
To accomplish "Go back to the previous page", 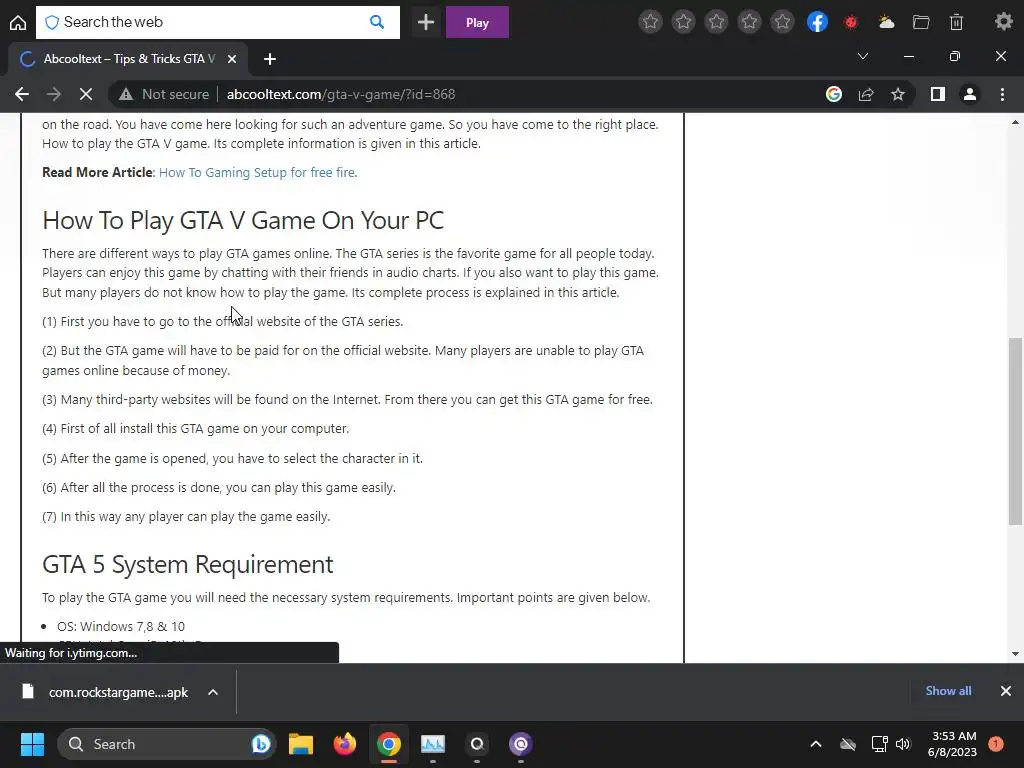I will tap(22, 94).
